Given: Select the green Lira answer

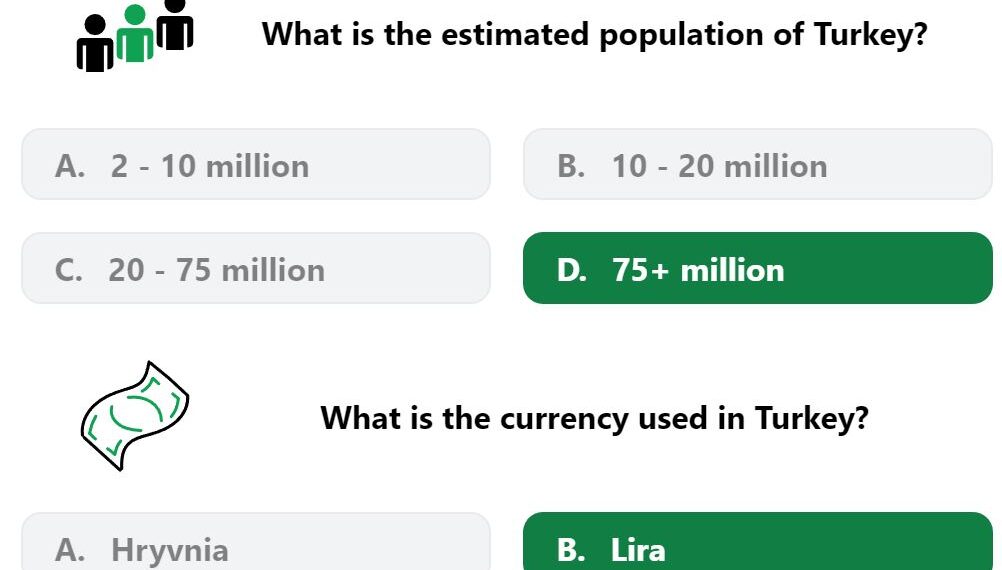Looking at the screenshot, I should [757, 542].
